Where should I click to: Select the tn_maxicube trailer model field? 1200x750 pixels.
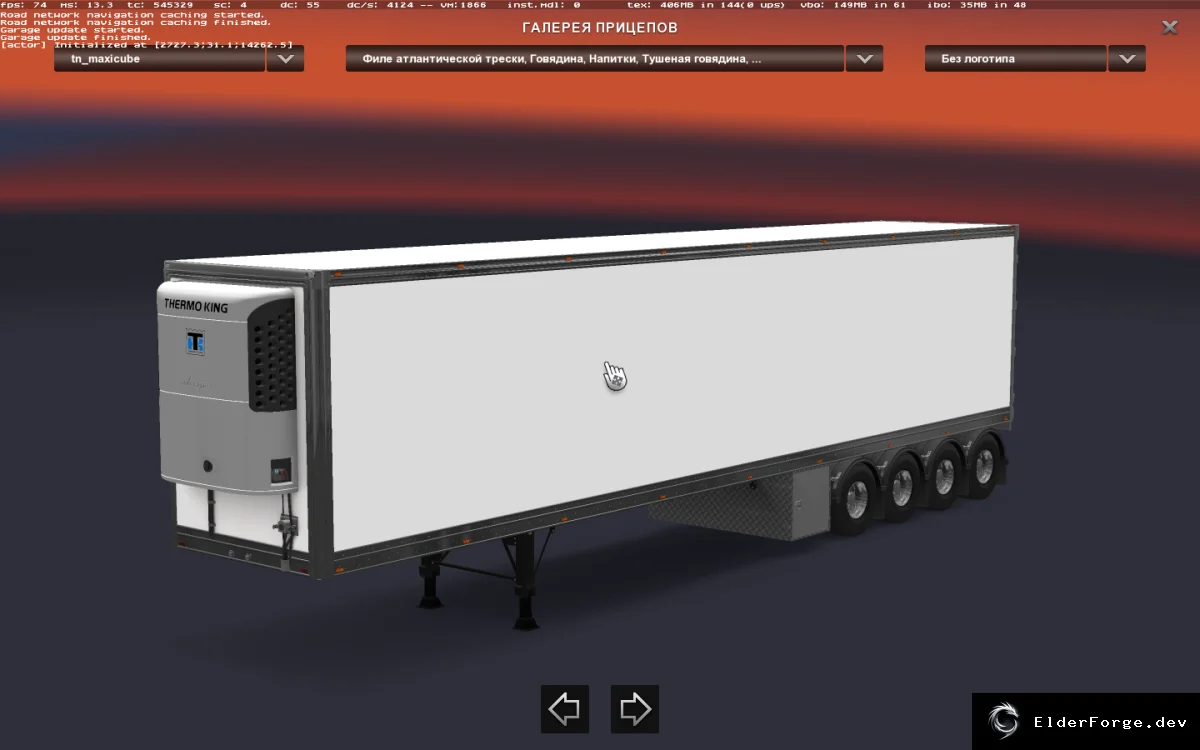click(160, 59)
